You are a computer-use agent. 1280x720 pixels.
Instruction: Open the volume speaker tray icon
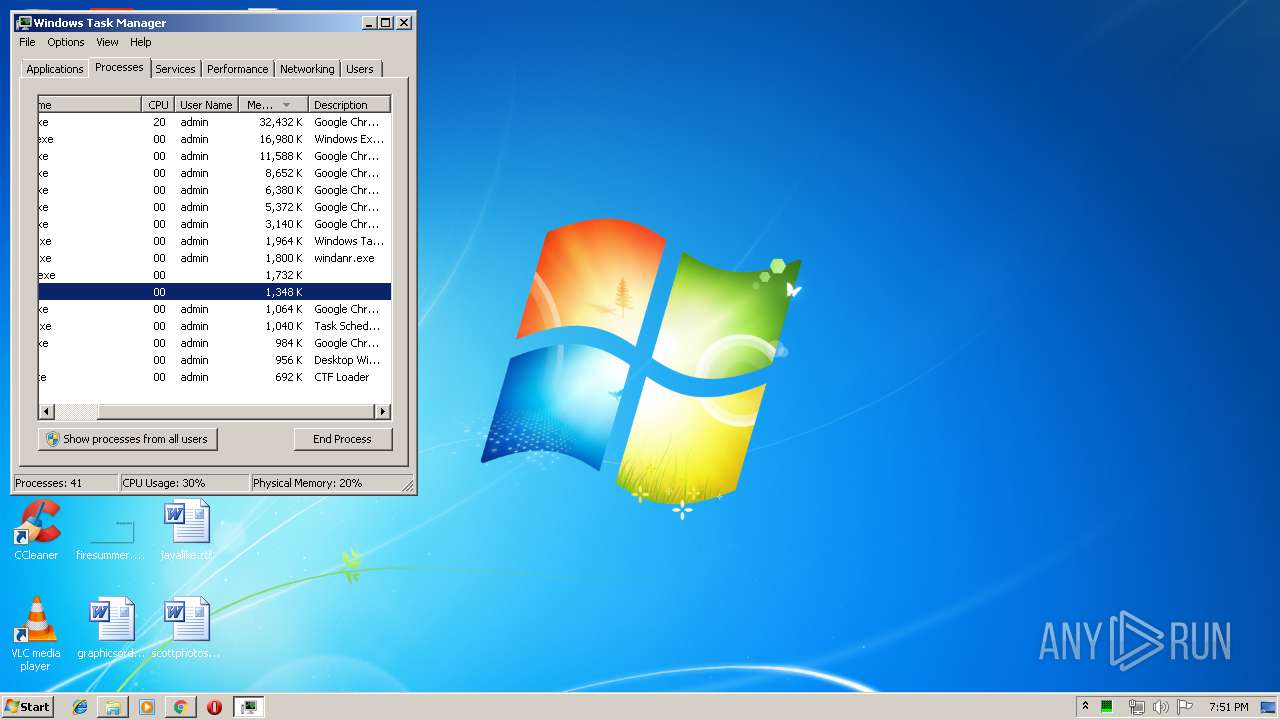tap(1161, 707)
